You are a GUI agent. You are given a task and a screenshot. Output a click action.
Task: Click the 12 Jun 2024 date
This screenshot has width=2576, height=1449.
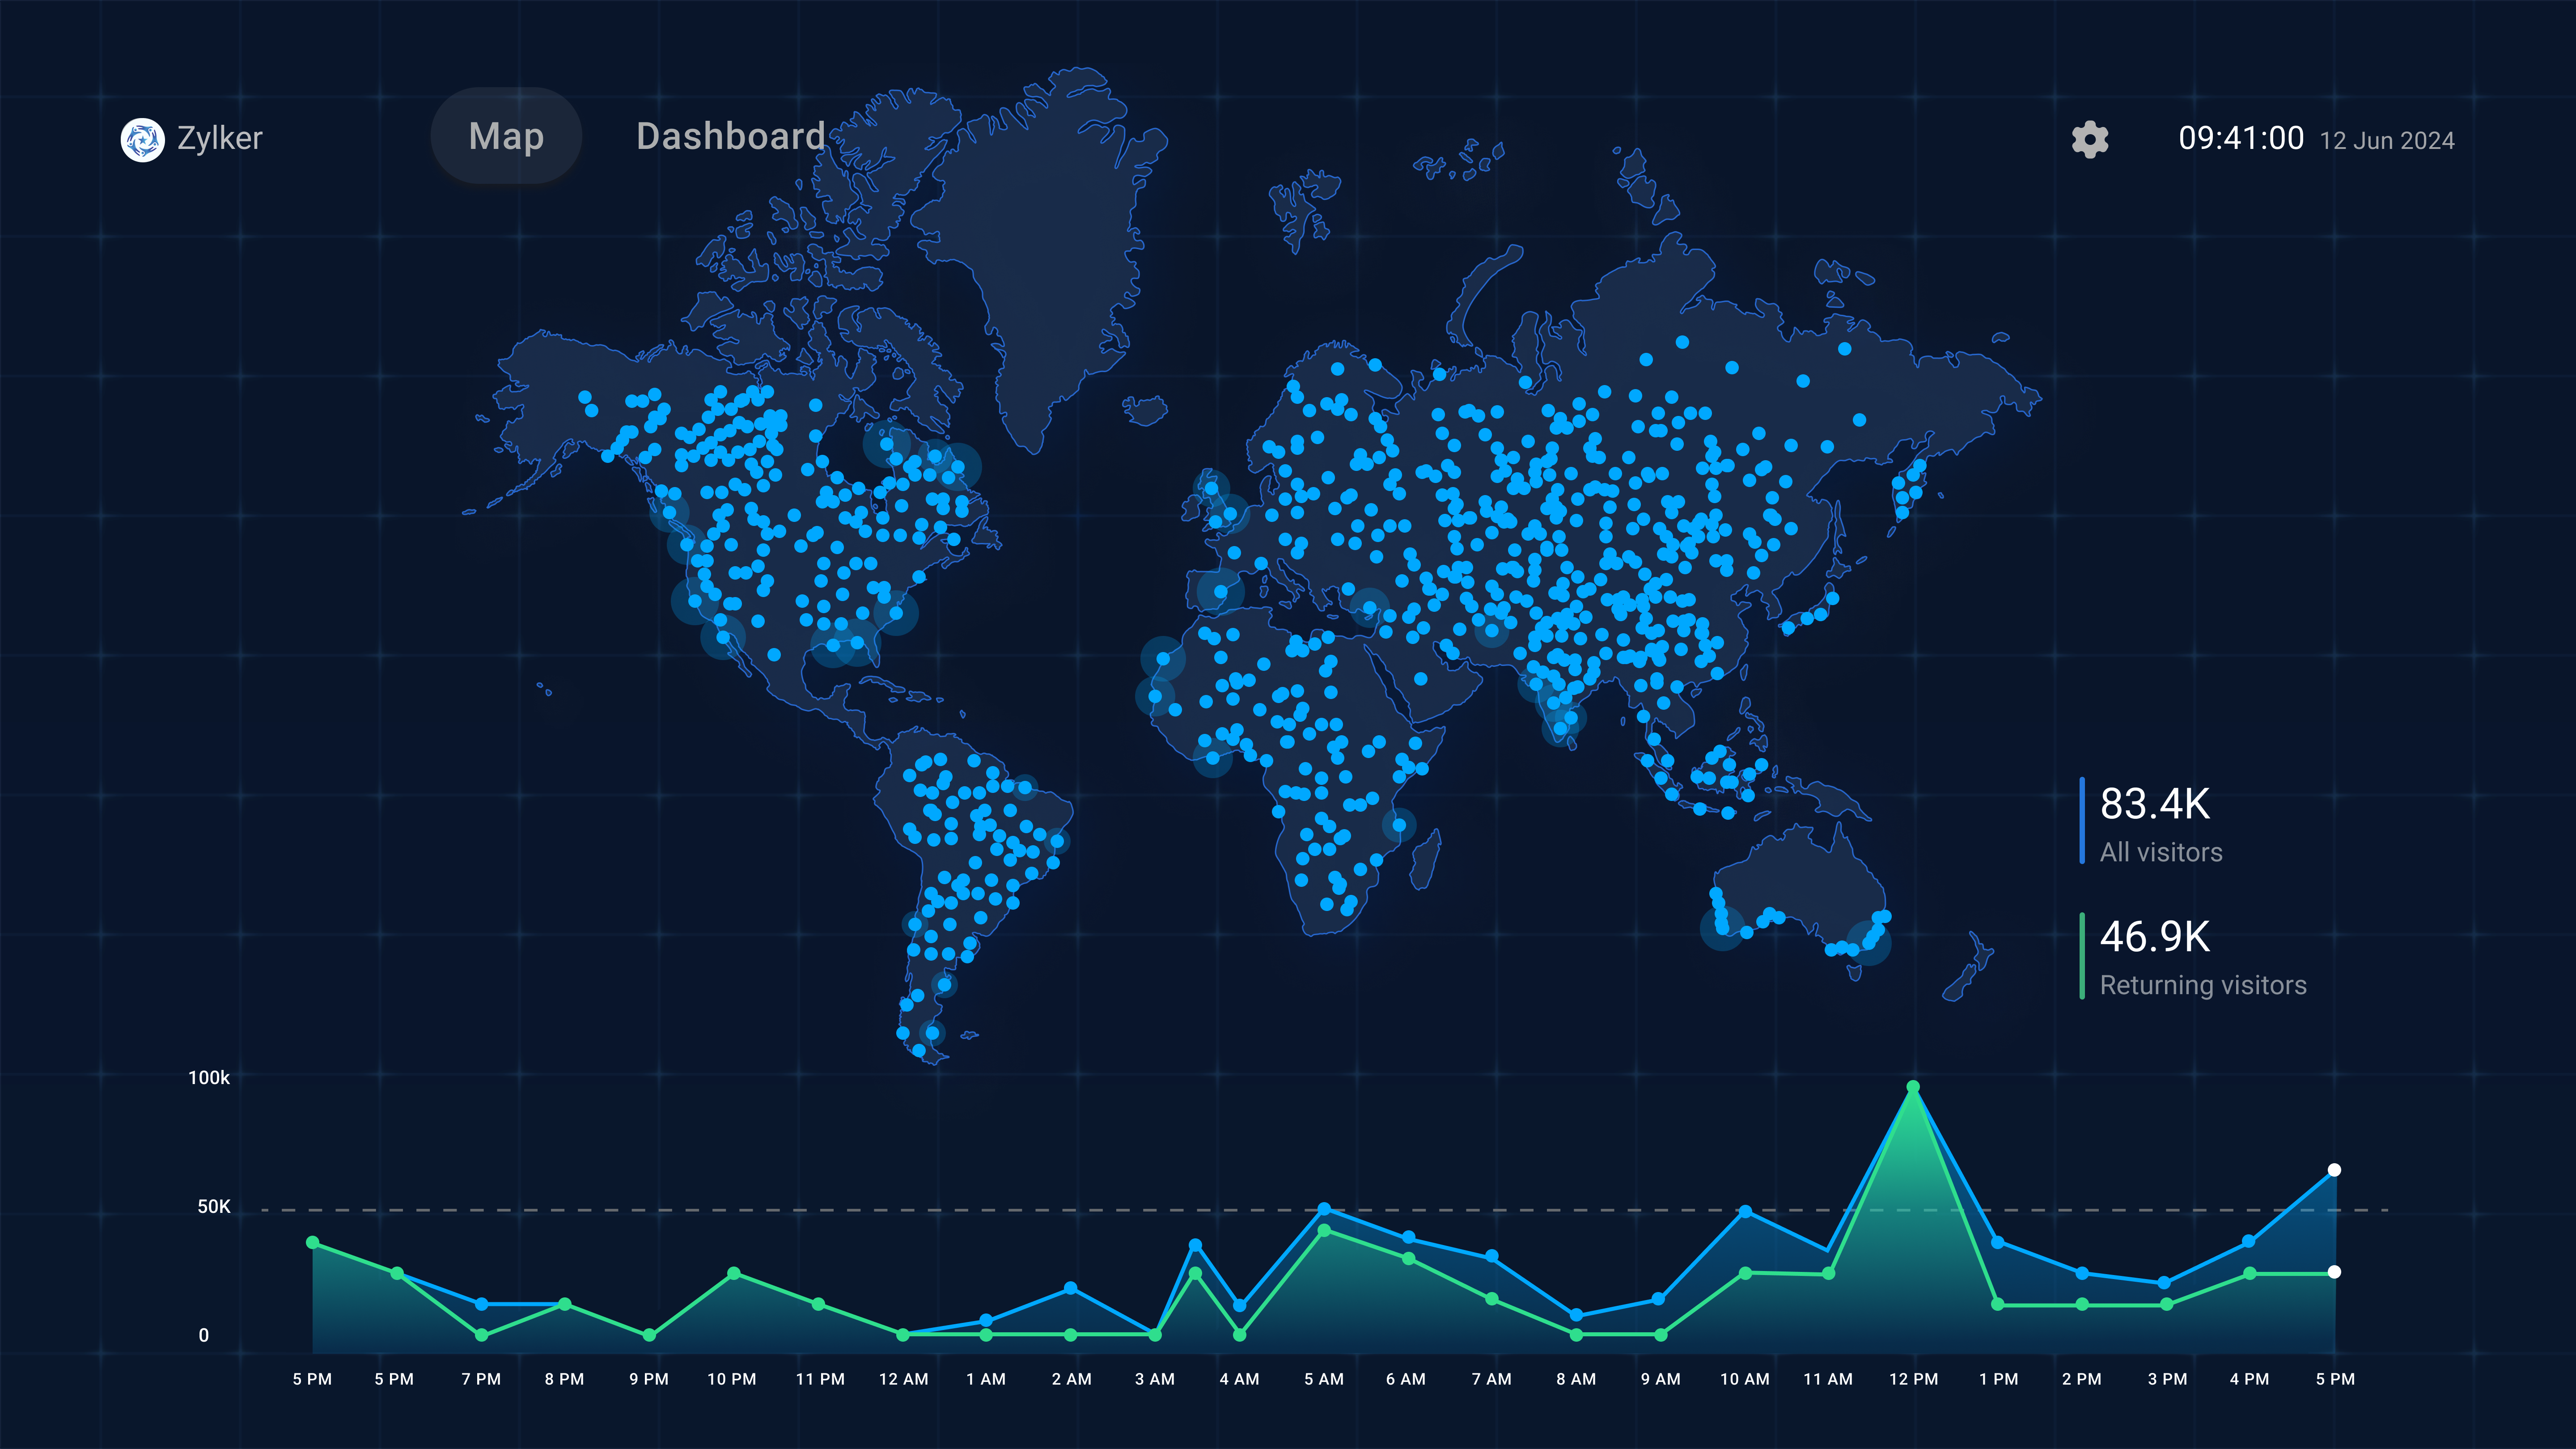2386,141
